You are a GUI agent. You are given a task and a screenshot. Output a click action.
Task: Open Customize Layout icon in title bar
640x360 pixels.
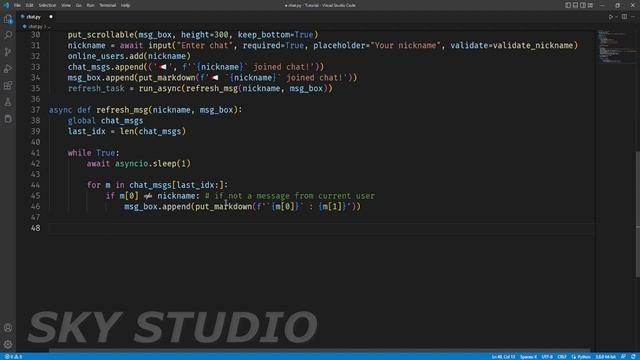pos(590,5)
